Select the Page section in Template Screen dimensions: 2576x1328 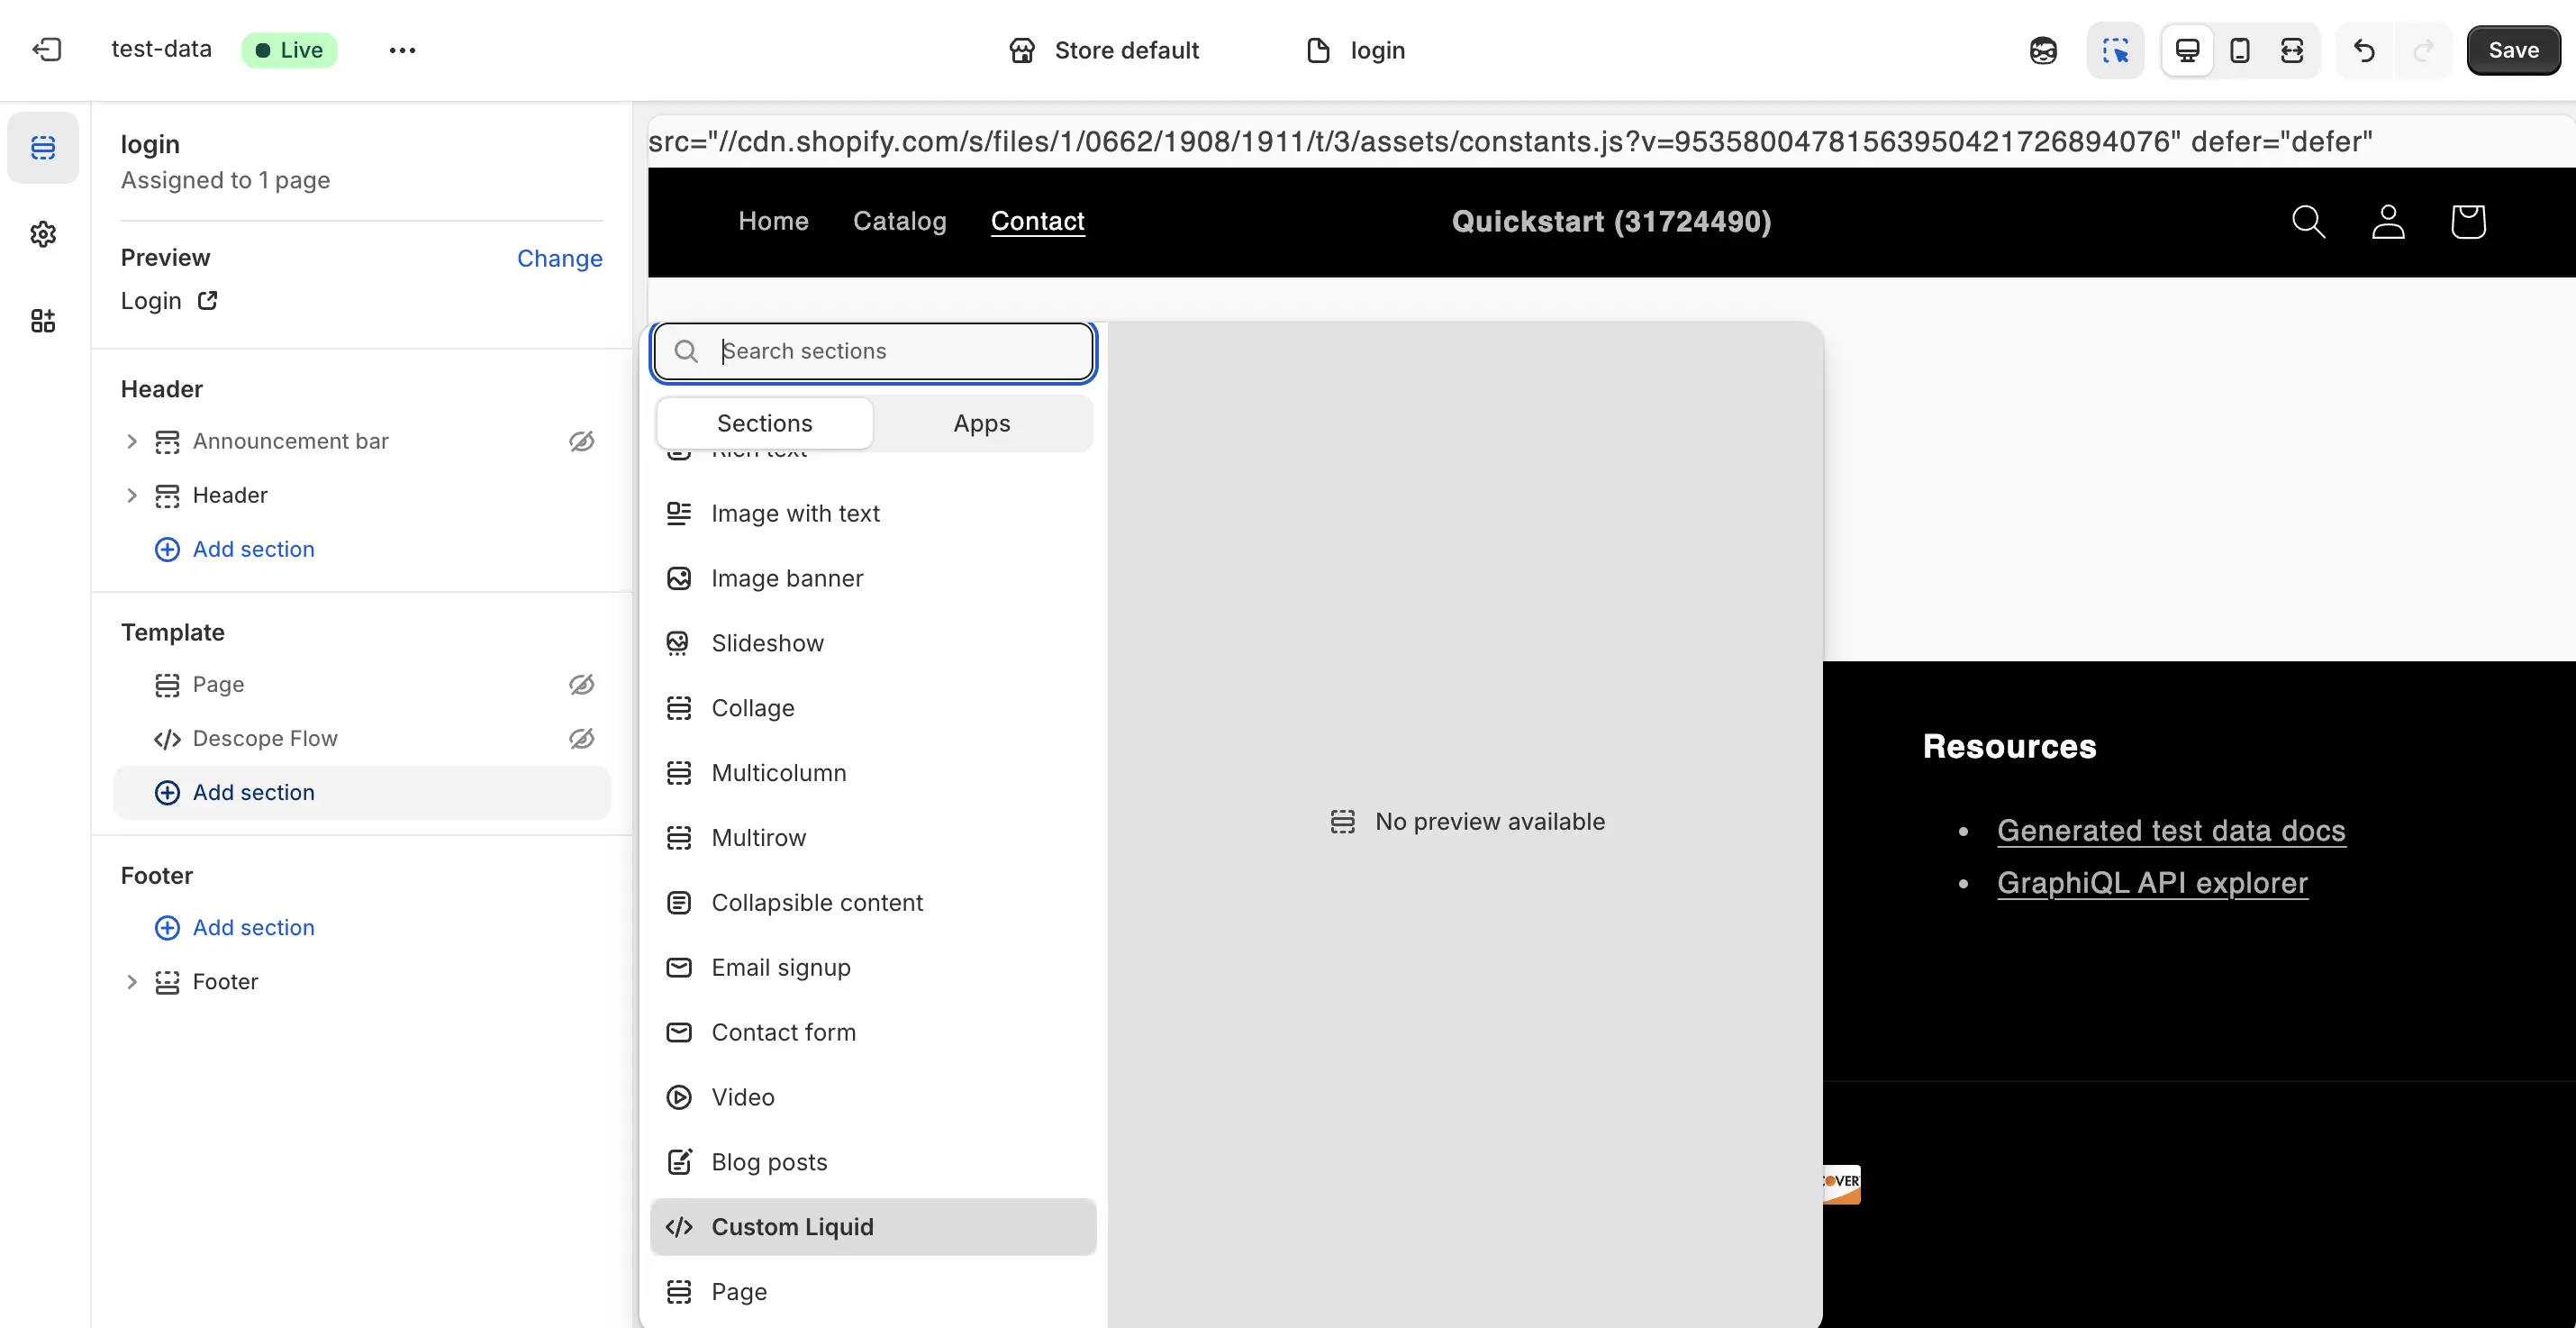[x=362, y=684]
